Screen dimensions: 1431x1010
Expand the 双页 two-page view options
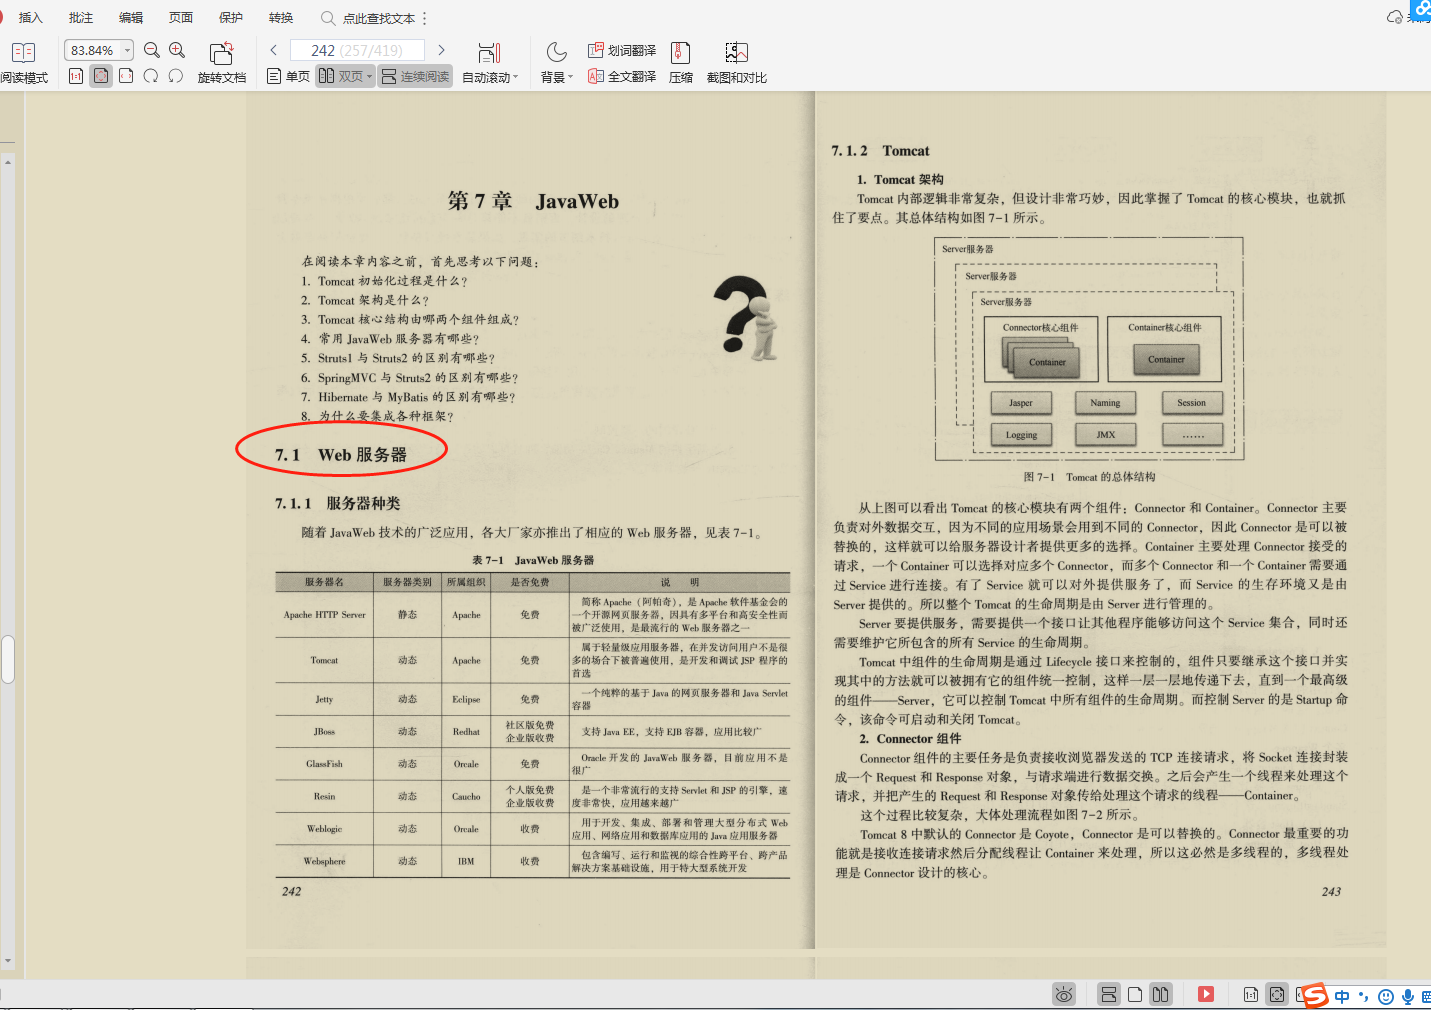point(367,76)
